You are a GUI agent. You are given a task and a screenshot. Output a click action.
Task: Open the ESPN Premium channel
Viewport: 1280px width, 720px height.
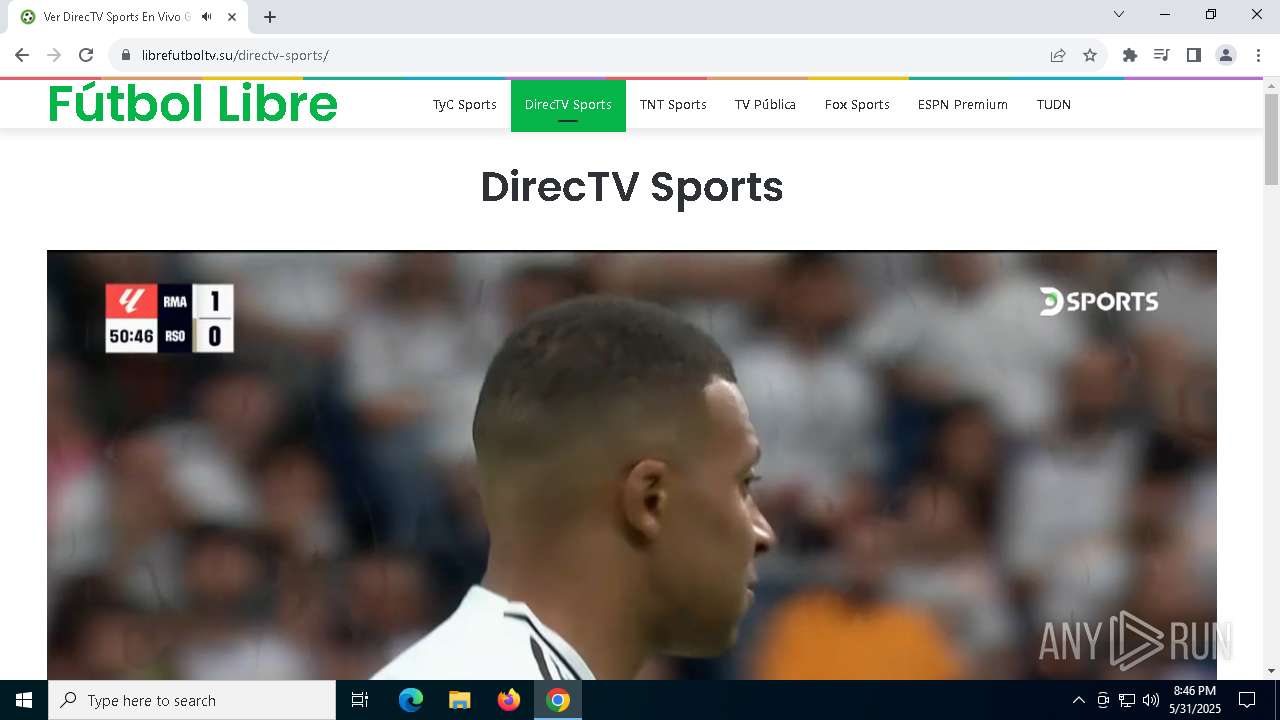pos(963,104)
